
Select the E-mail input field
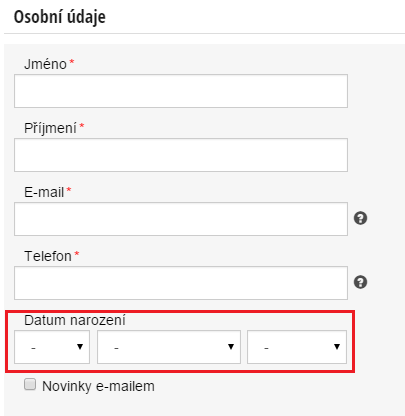[181, 219]
